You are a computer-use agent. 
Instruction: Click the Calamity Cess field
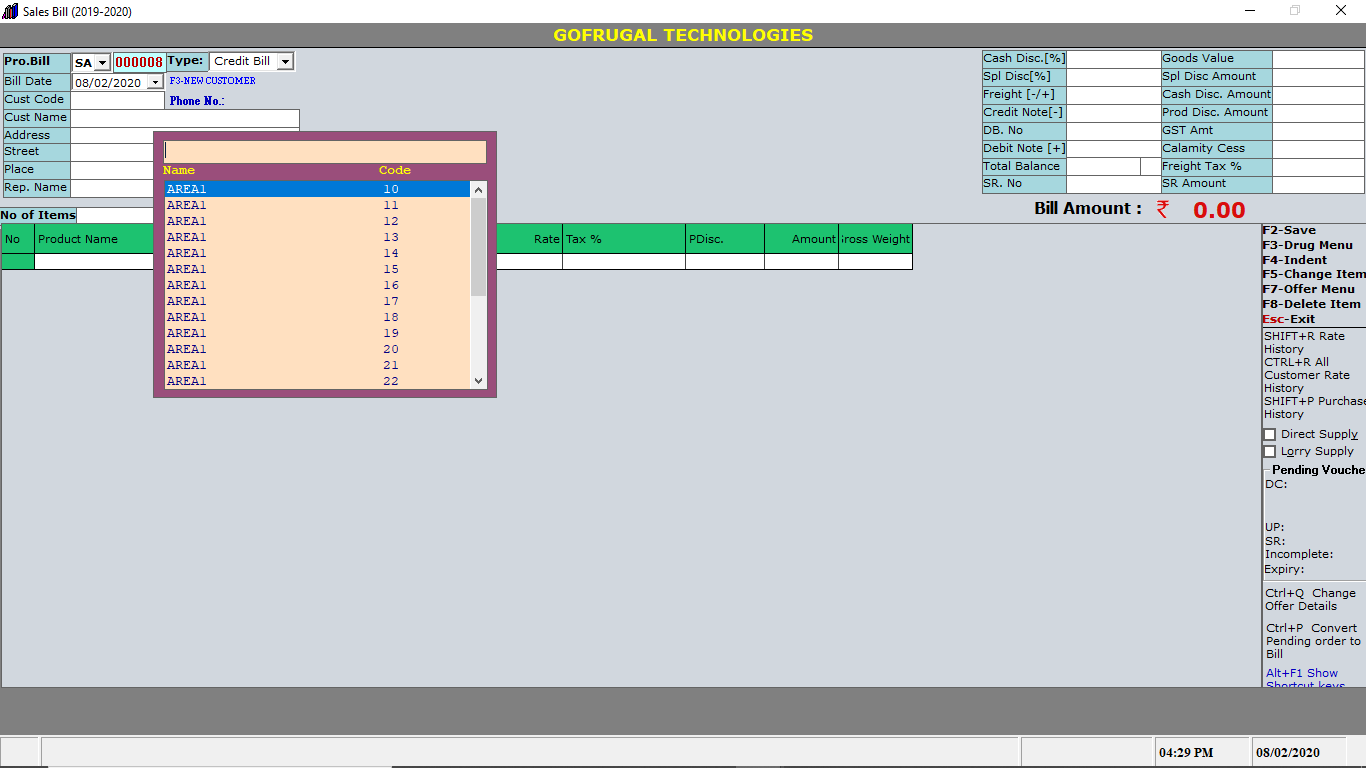point(1318,149)
